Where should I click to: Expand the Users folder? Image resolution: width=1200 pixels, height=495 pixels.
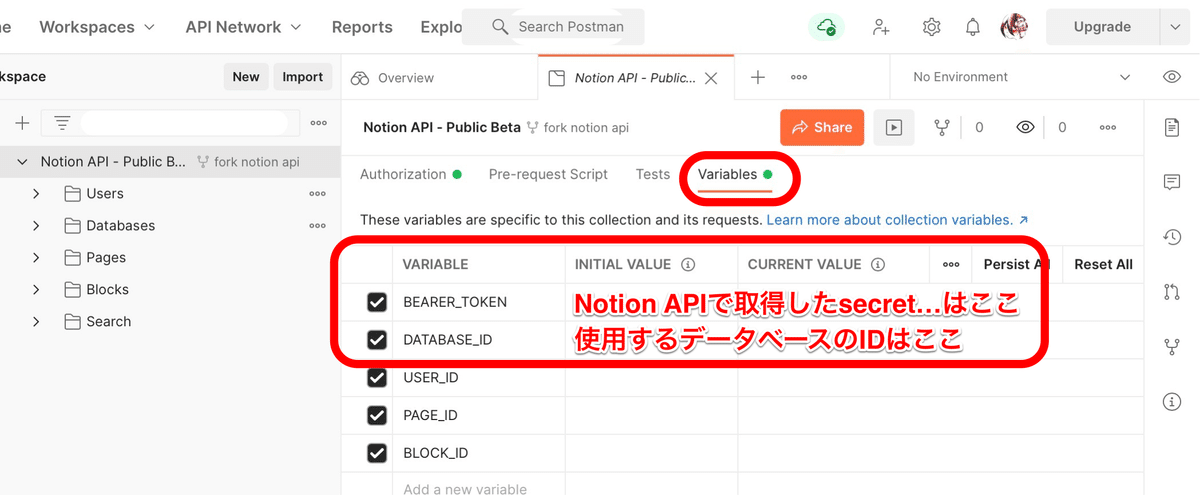[36, 193]
